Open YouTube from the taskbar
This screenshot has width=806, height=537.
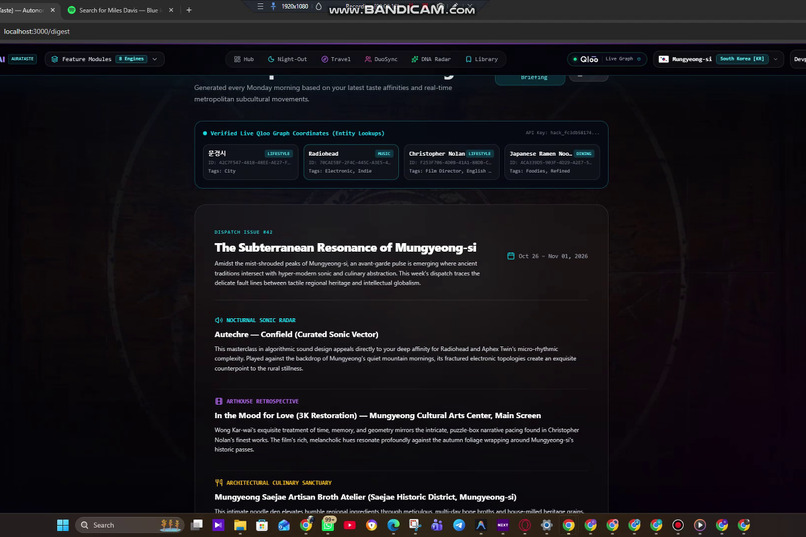(350, 525)
